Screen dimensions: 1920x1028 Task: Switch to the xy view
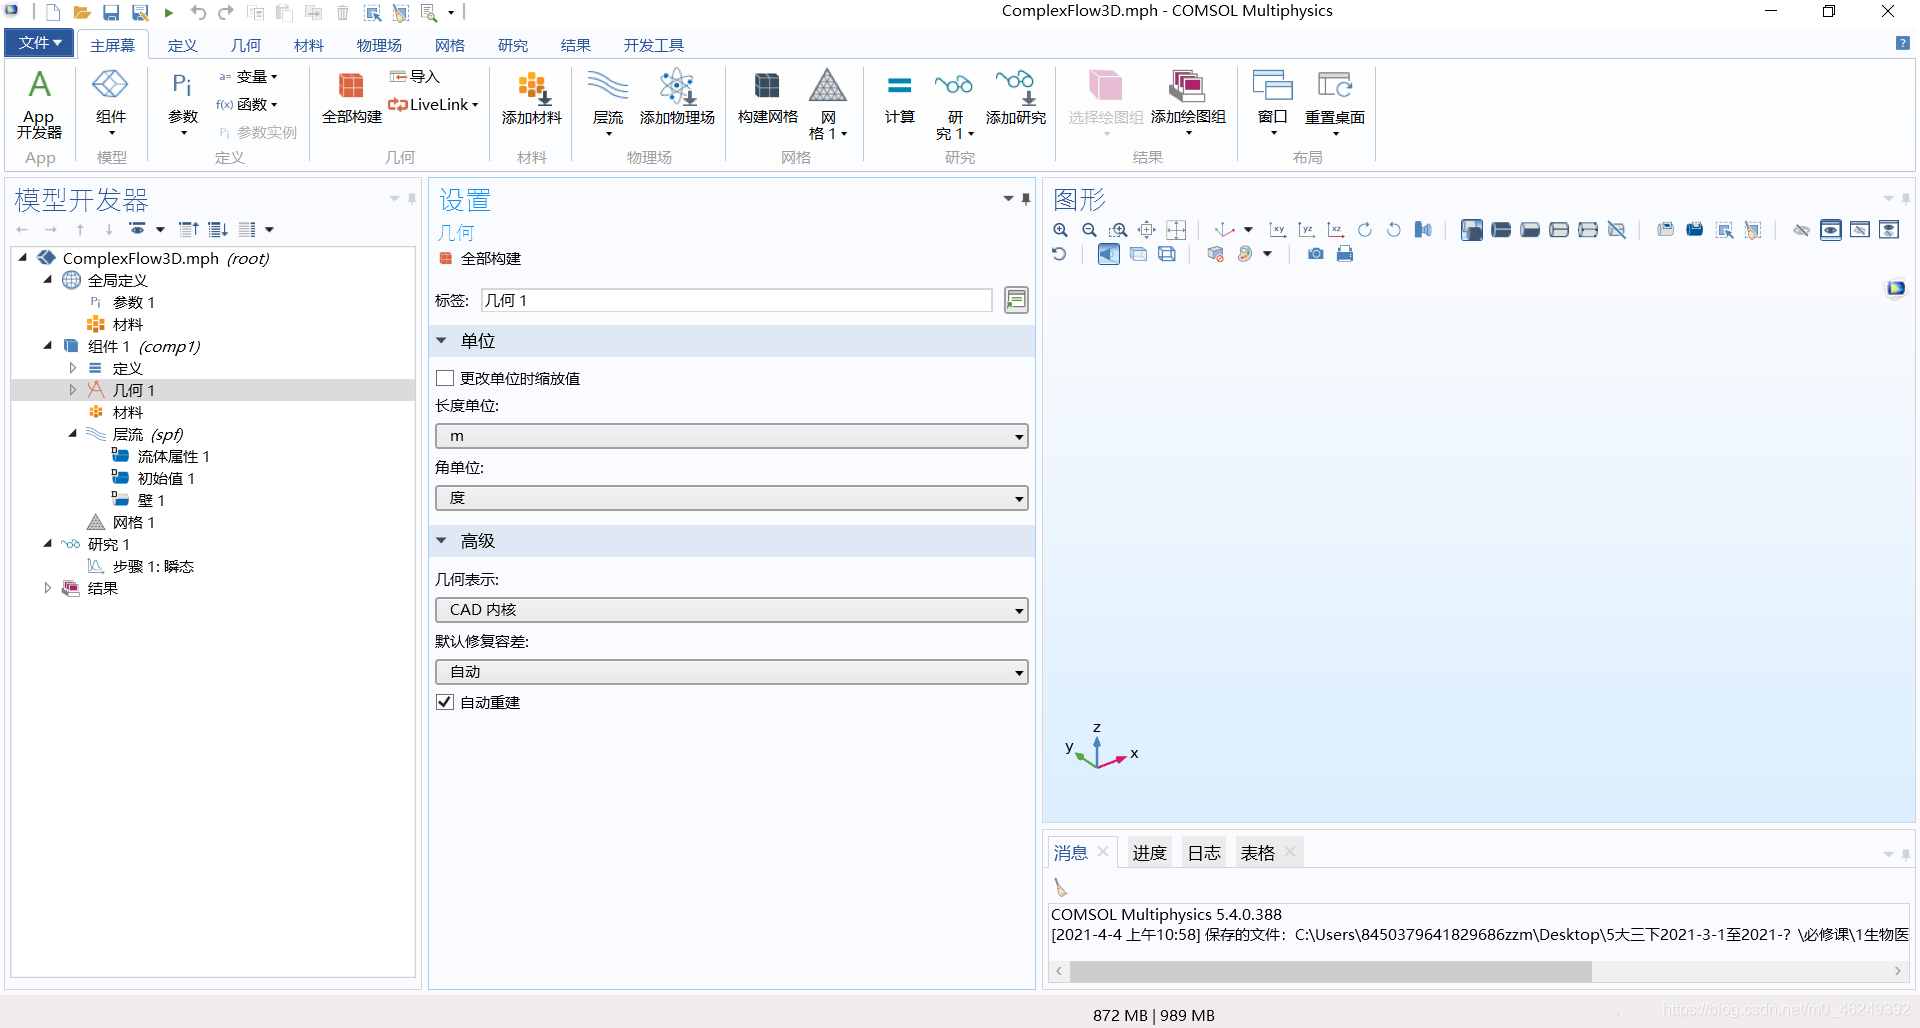(1278, 230)
